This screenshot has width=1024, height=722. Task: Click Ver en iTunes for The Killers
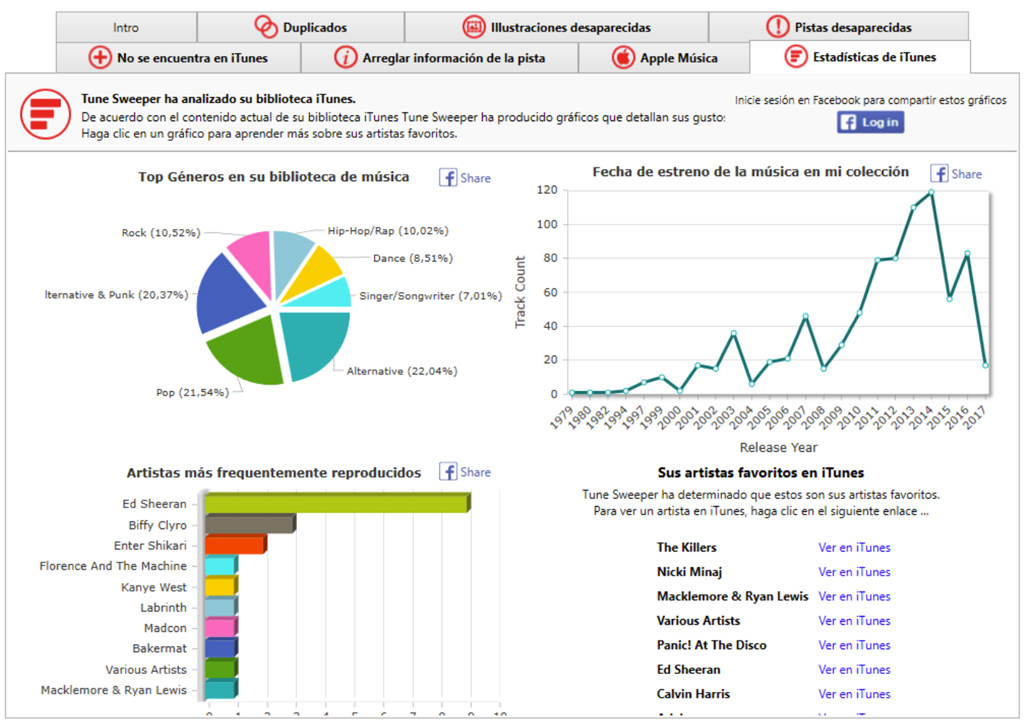[x=854, y=547]
